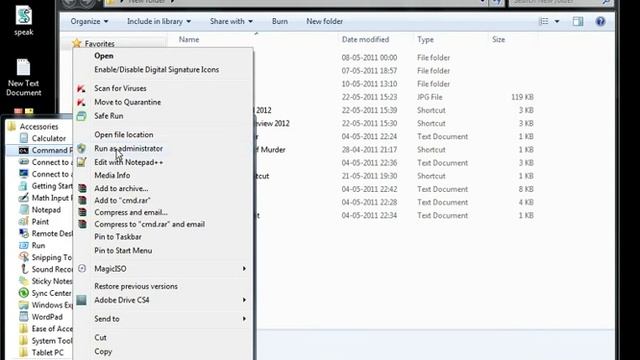Open the Include in library dropdown
Screen dimensions: 640x360
[x=159, y=21]
